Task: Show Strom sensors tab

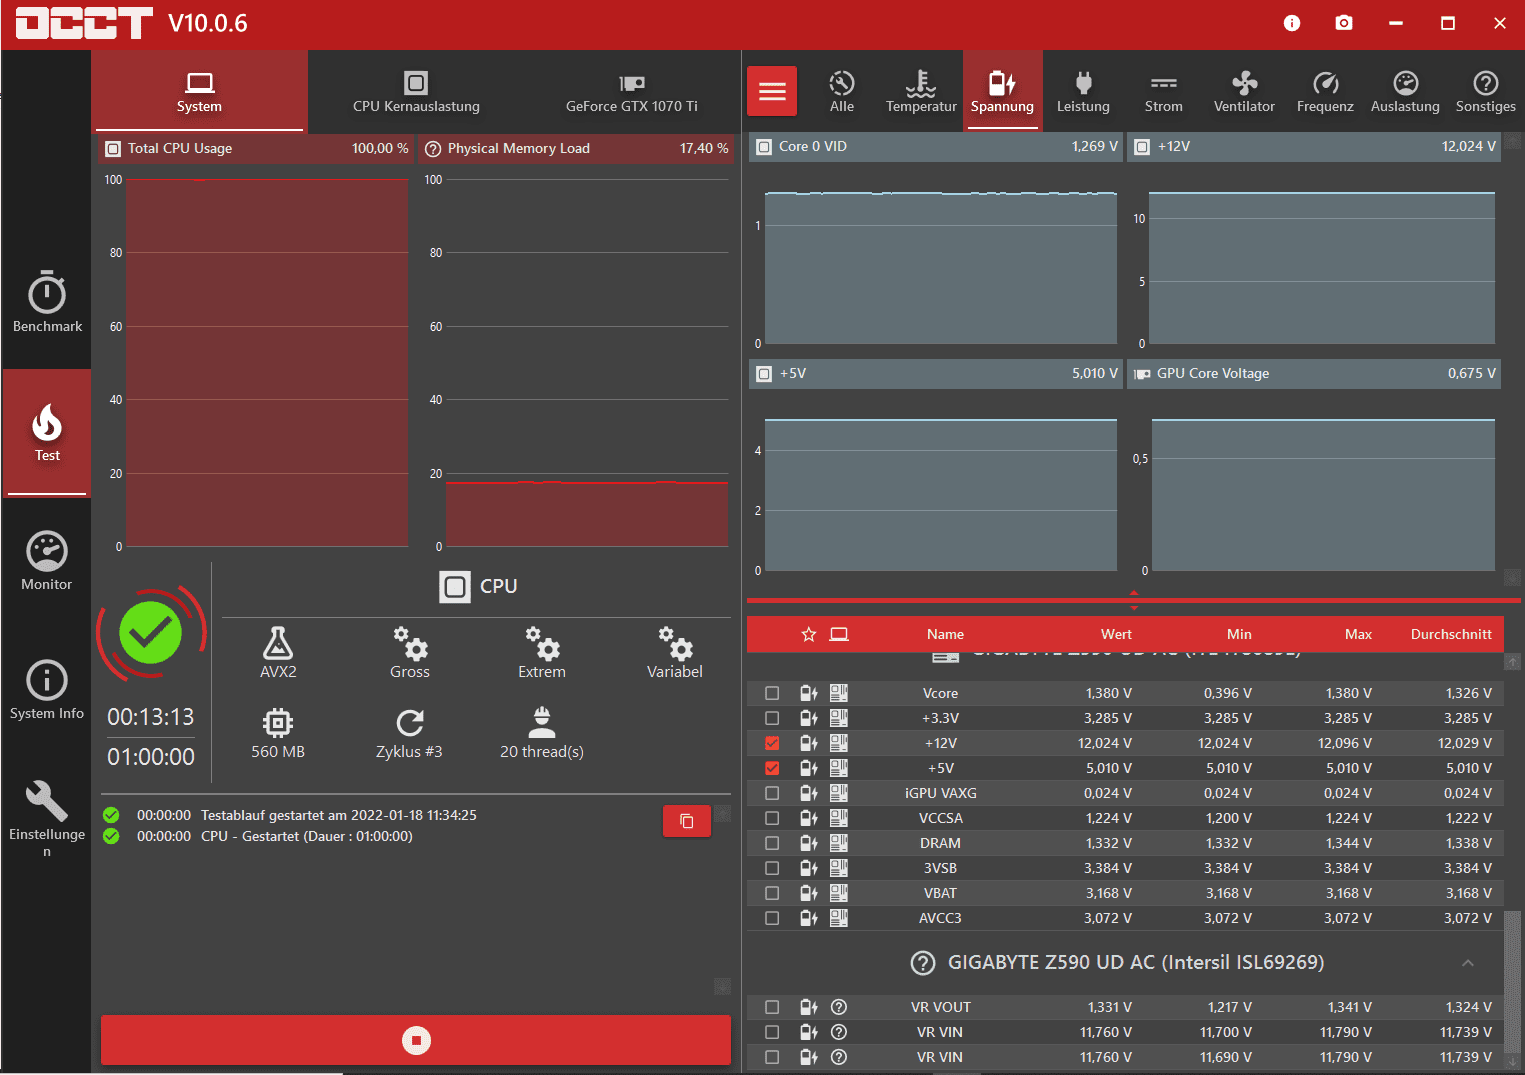Action: pyautogui.click(x=1164, y=92)
